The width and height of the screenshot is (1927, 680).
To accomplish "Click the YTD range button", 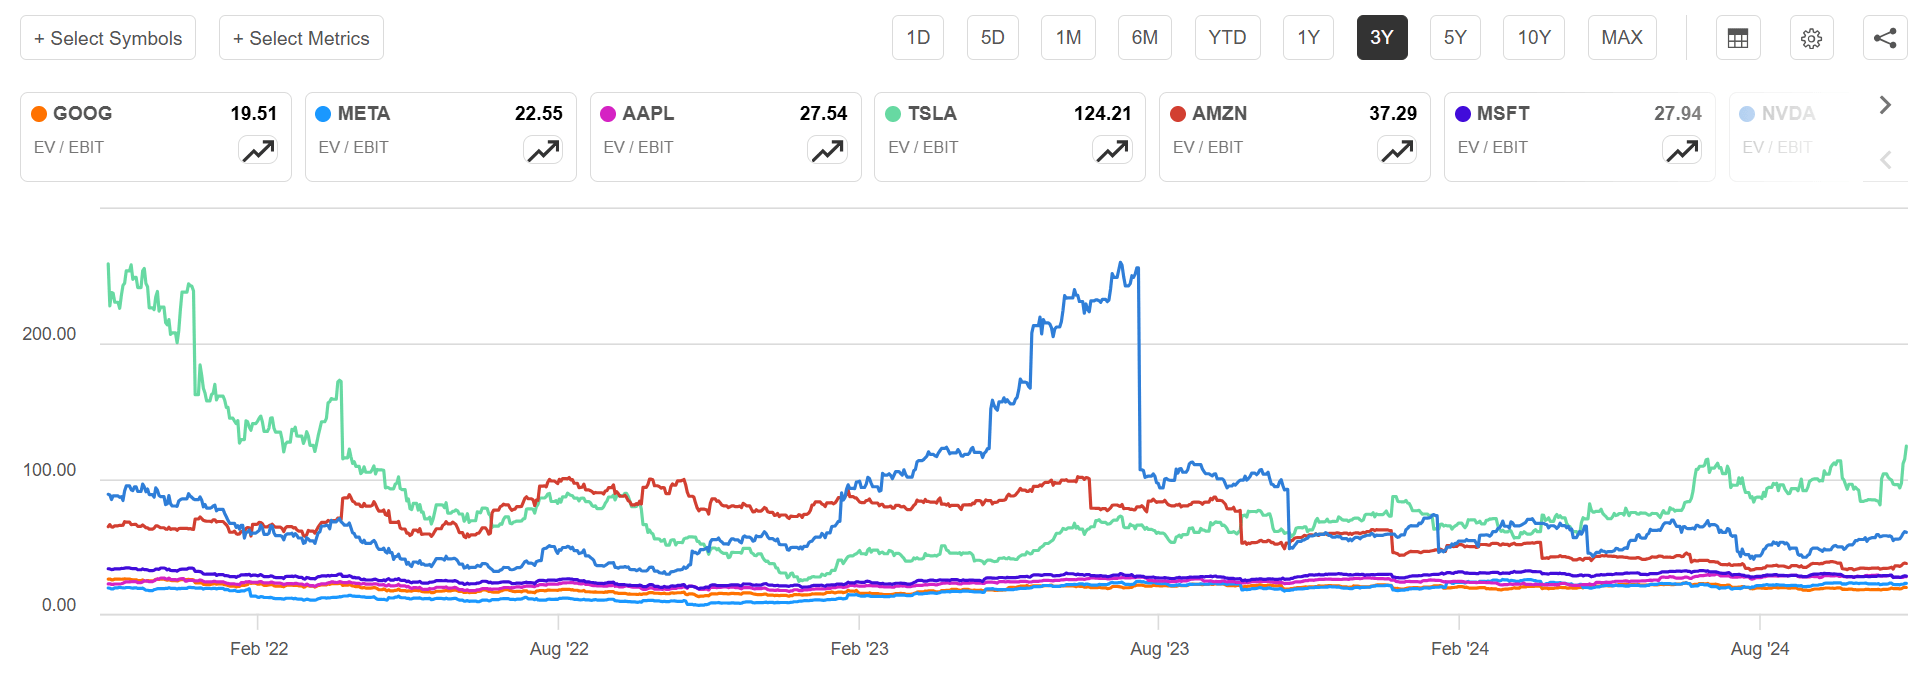I will tap(1227, 38).
